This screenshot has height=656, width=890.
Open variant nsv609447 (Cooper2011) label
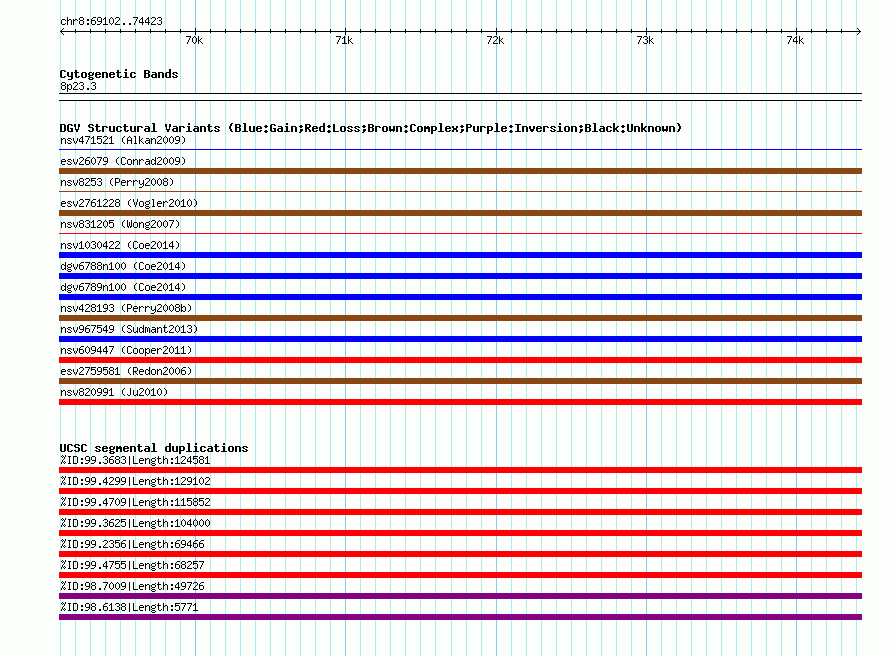[x=126, y=350]
